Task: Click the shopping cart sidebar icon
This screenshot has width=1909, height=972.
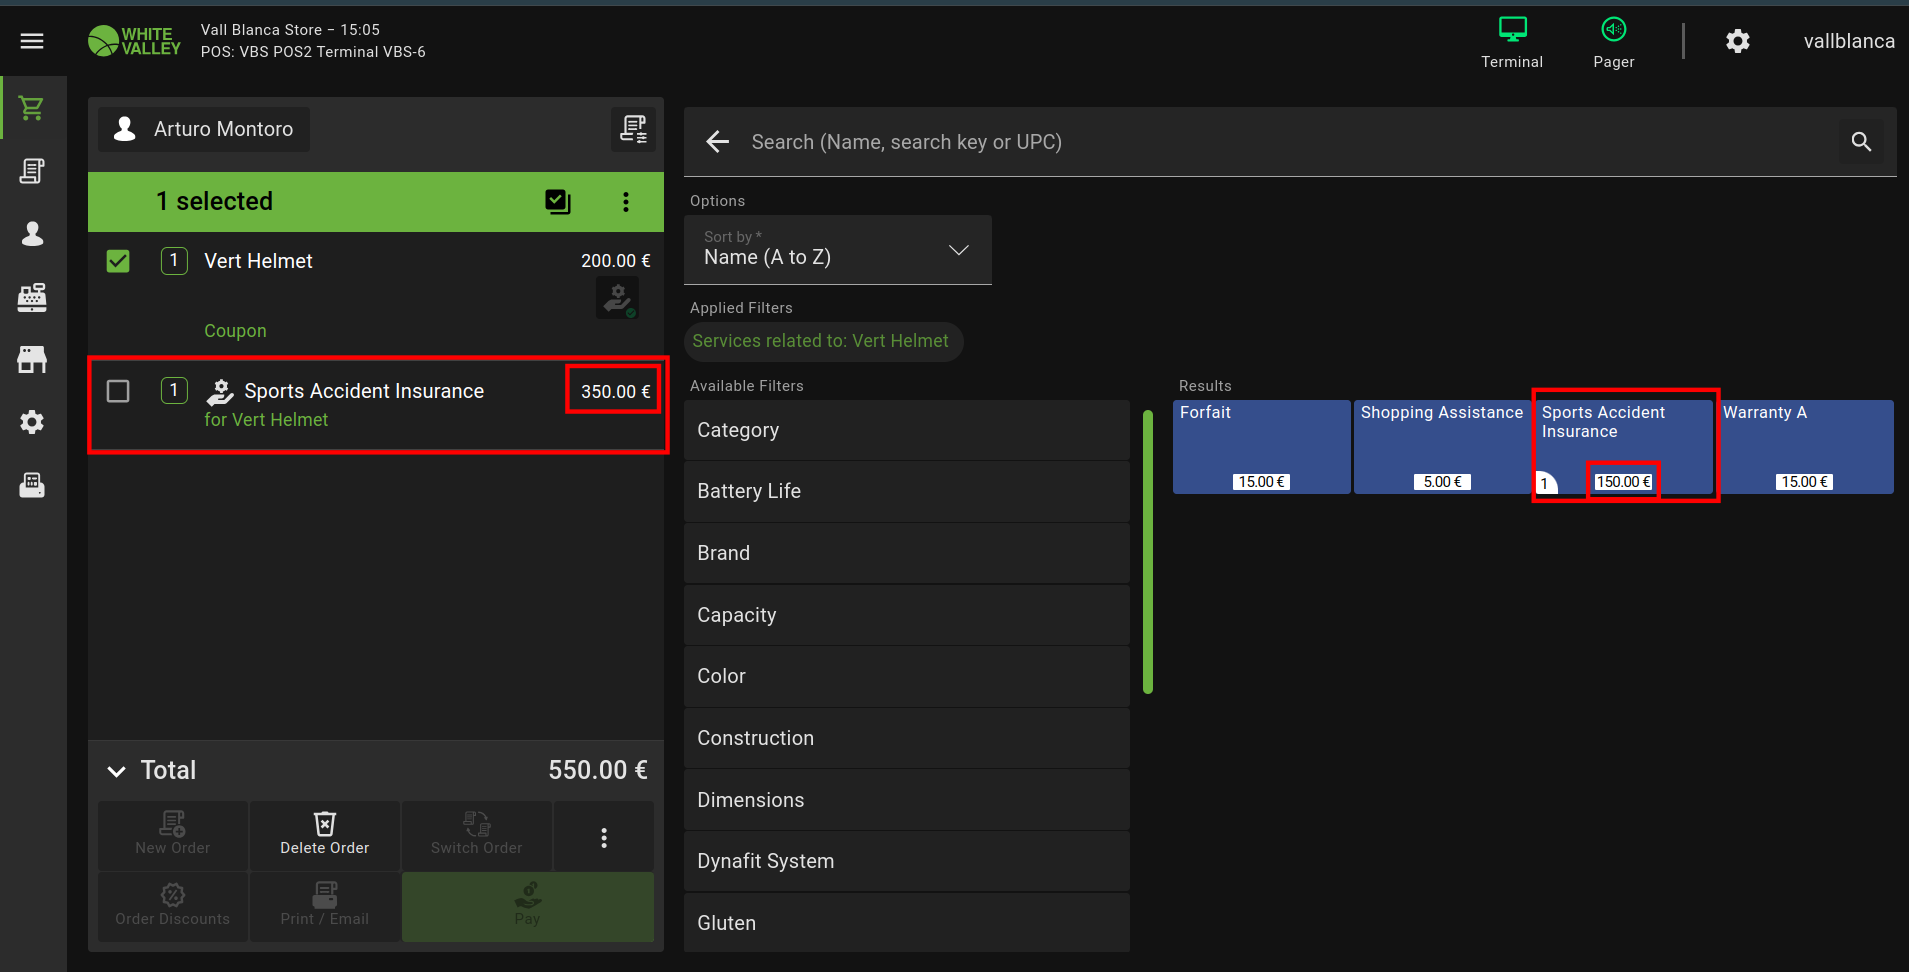Action: click(32, 108)
